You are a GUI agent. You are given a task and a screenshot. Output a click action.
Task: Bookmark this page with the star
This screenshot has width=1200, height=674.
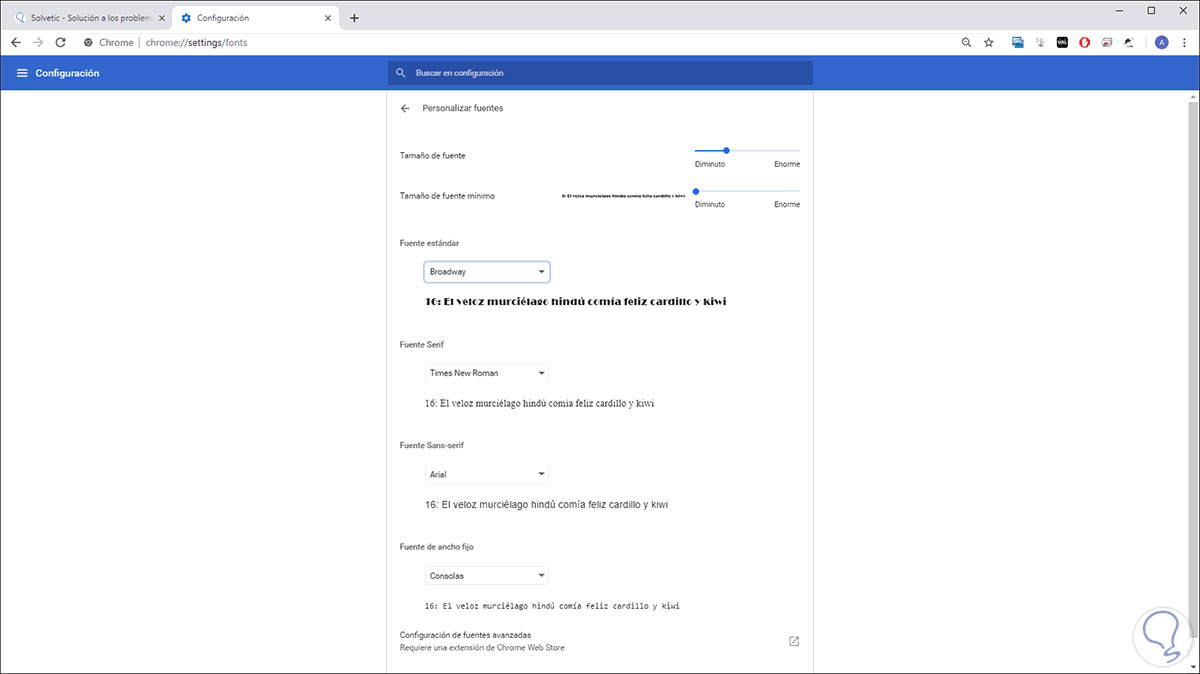[989, 43]
